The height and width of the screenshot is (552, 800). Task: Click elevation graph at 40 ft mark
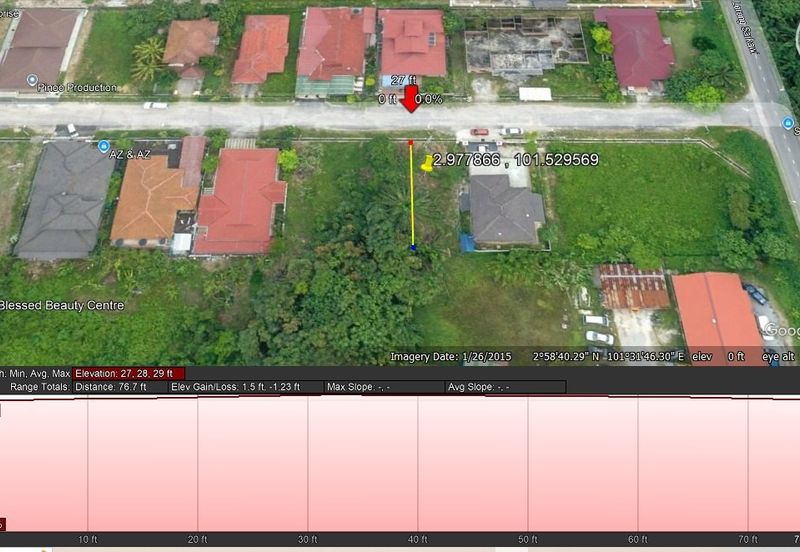(x=418, y=460)
